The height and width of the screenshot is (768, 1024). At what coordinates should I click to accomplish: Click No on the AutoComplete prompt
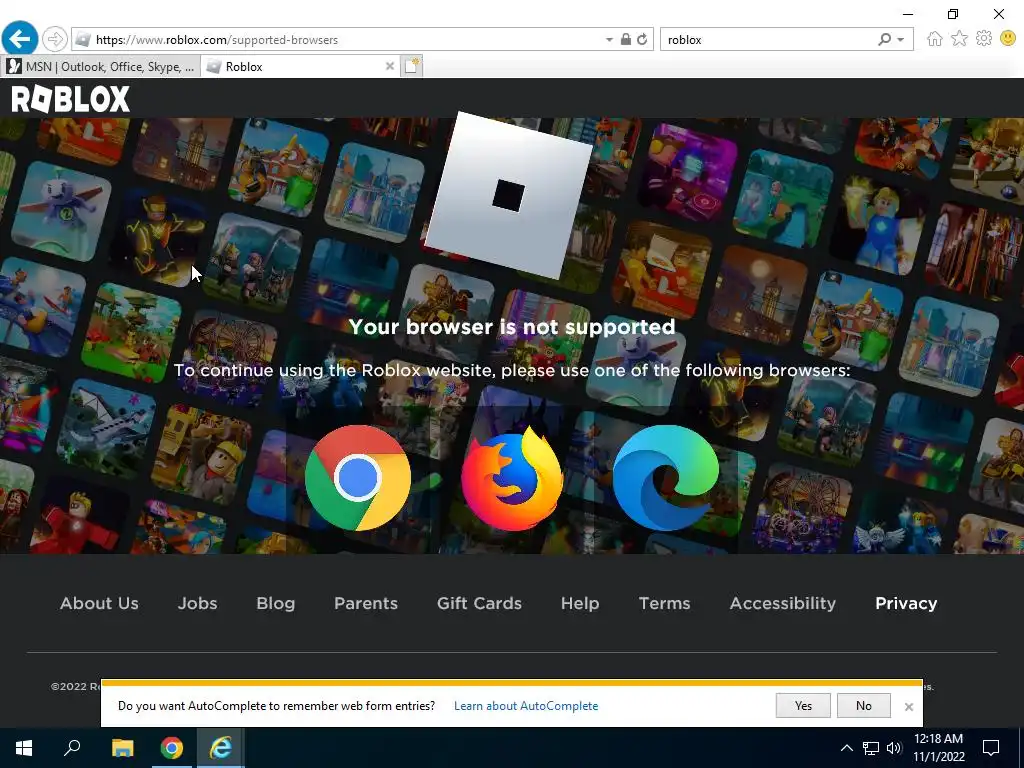863,705
